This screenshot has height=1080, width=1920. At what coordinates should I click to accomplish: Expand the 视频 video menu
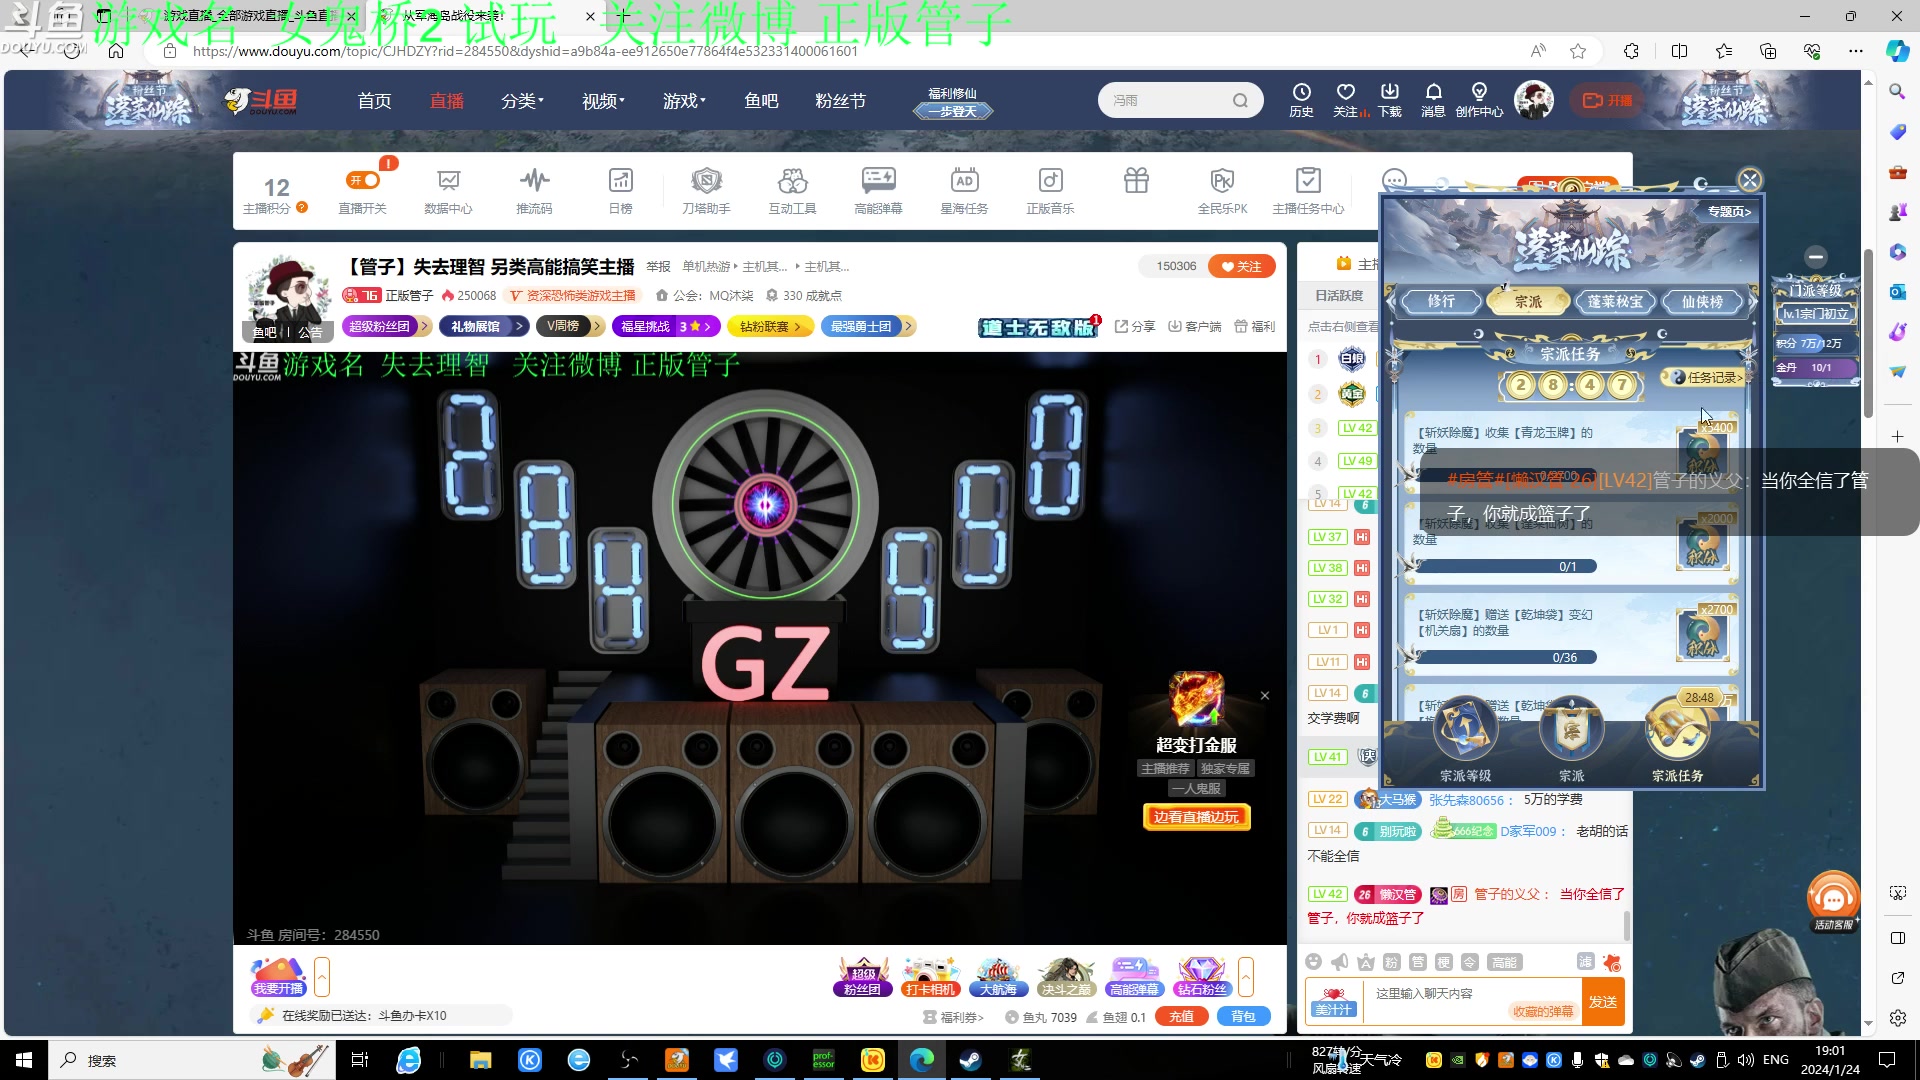603,101
